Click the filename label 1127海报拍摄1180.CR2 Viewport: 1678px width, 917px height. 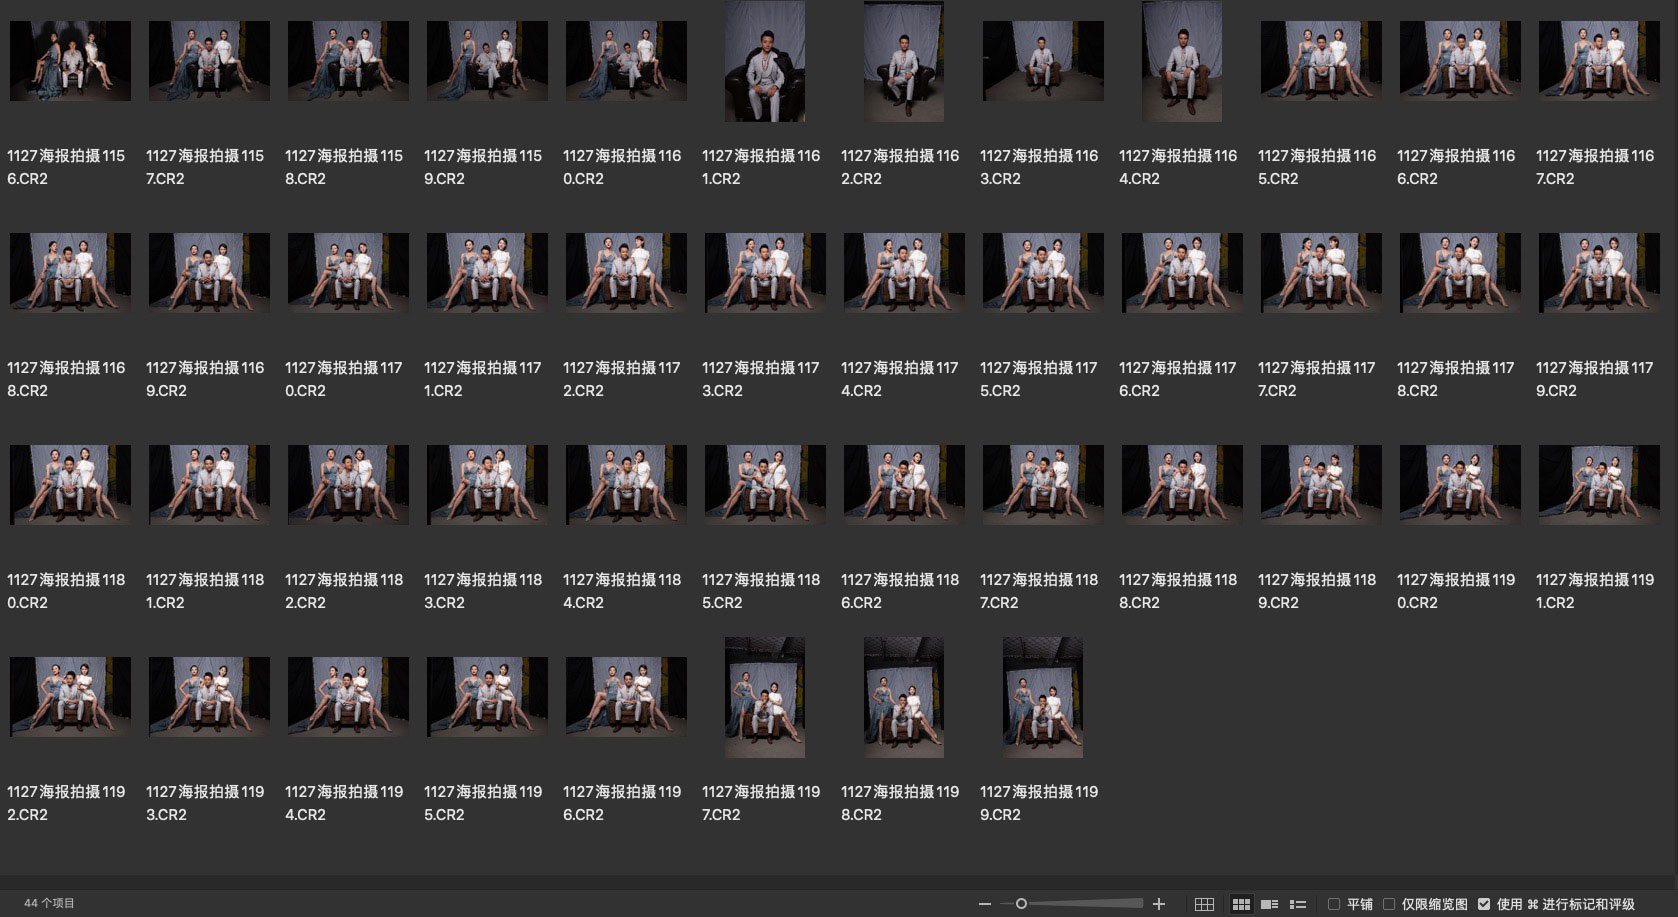[x=66, y=591]
